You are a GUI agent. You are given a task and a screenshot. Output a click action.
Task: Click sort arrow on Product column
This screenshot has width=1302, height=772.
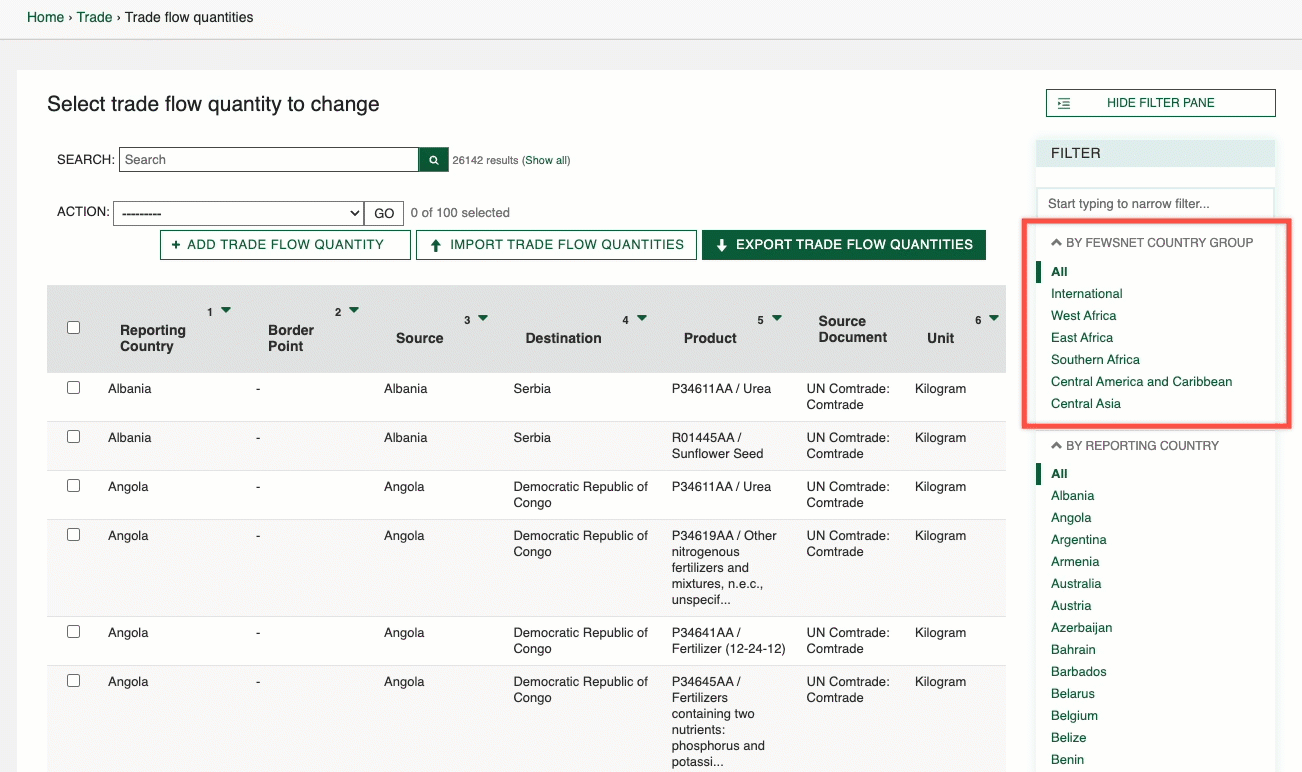coord(777,319)
